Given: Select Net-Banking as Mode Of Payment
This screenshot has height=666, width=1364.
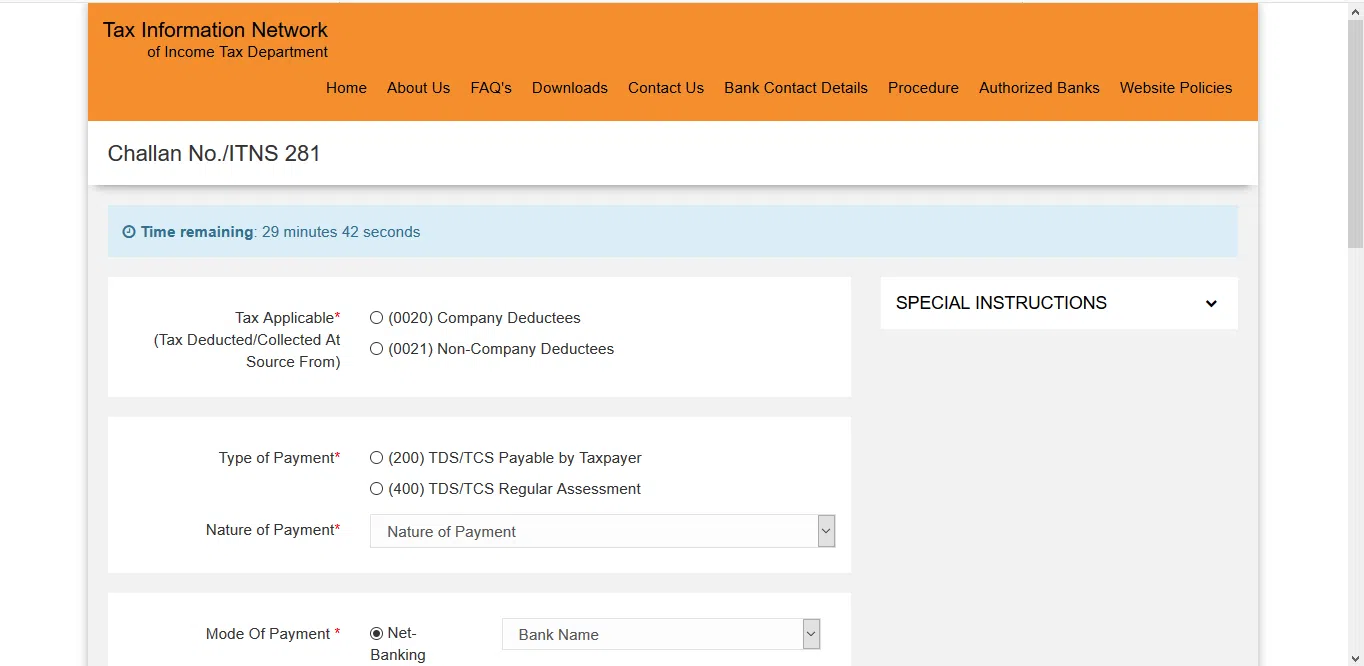Looking at the screenshot, I should point(376,632).
